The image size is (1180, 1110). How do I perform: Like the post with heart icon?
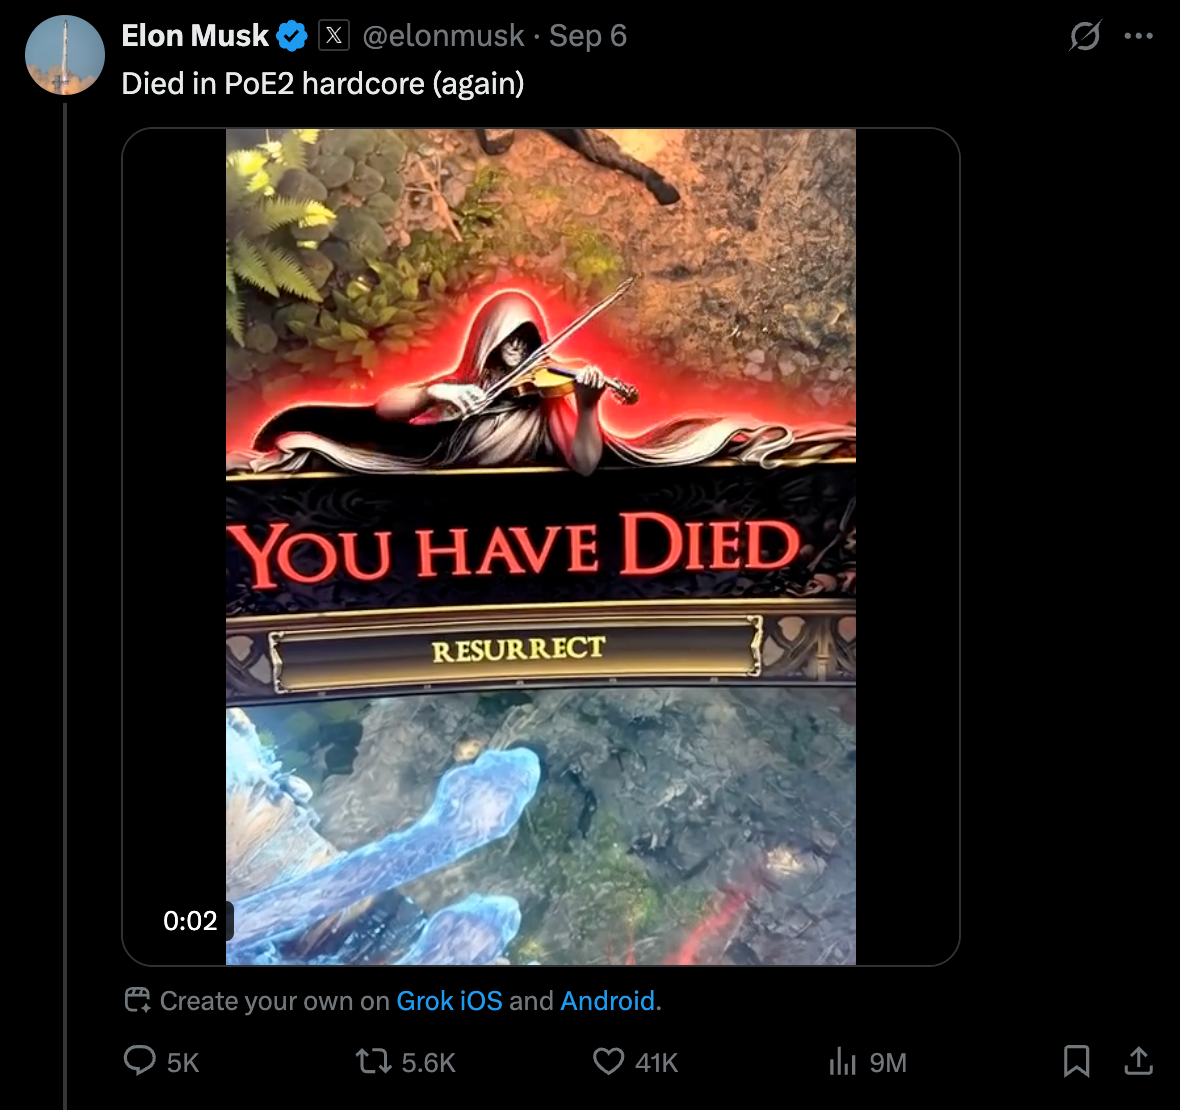point(608,1061)
